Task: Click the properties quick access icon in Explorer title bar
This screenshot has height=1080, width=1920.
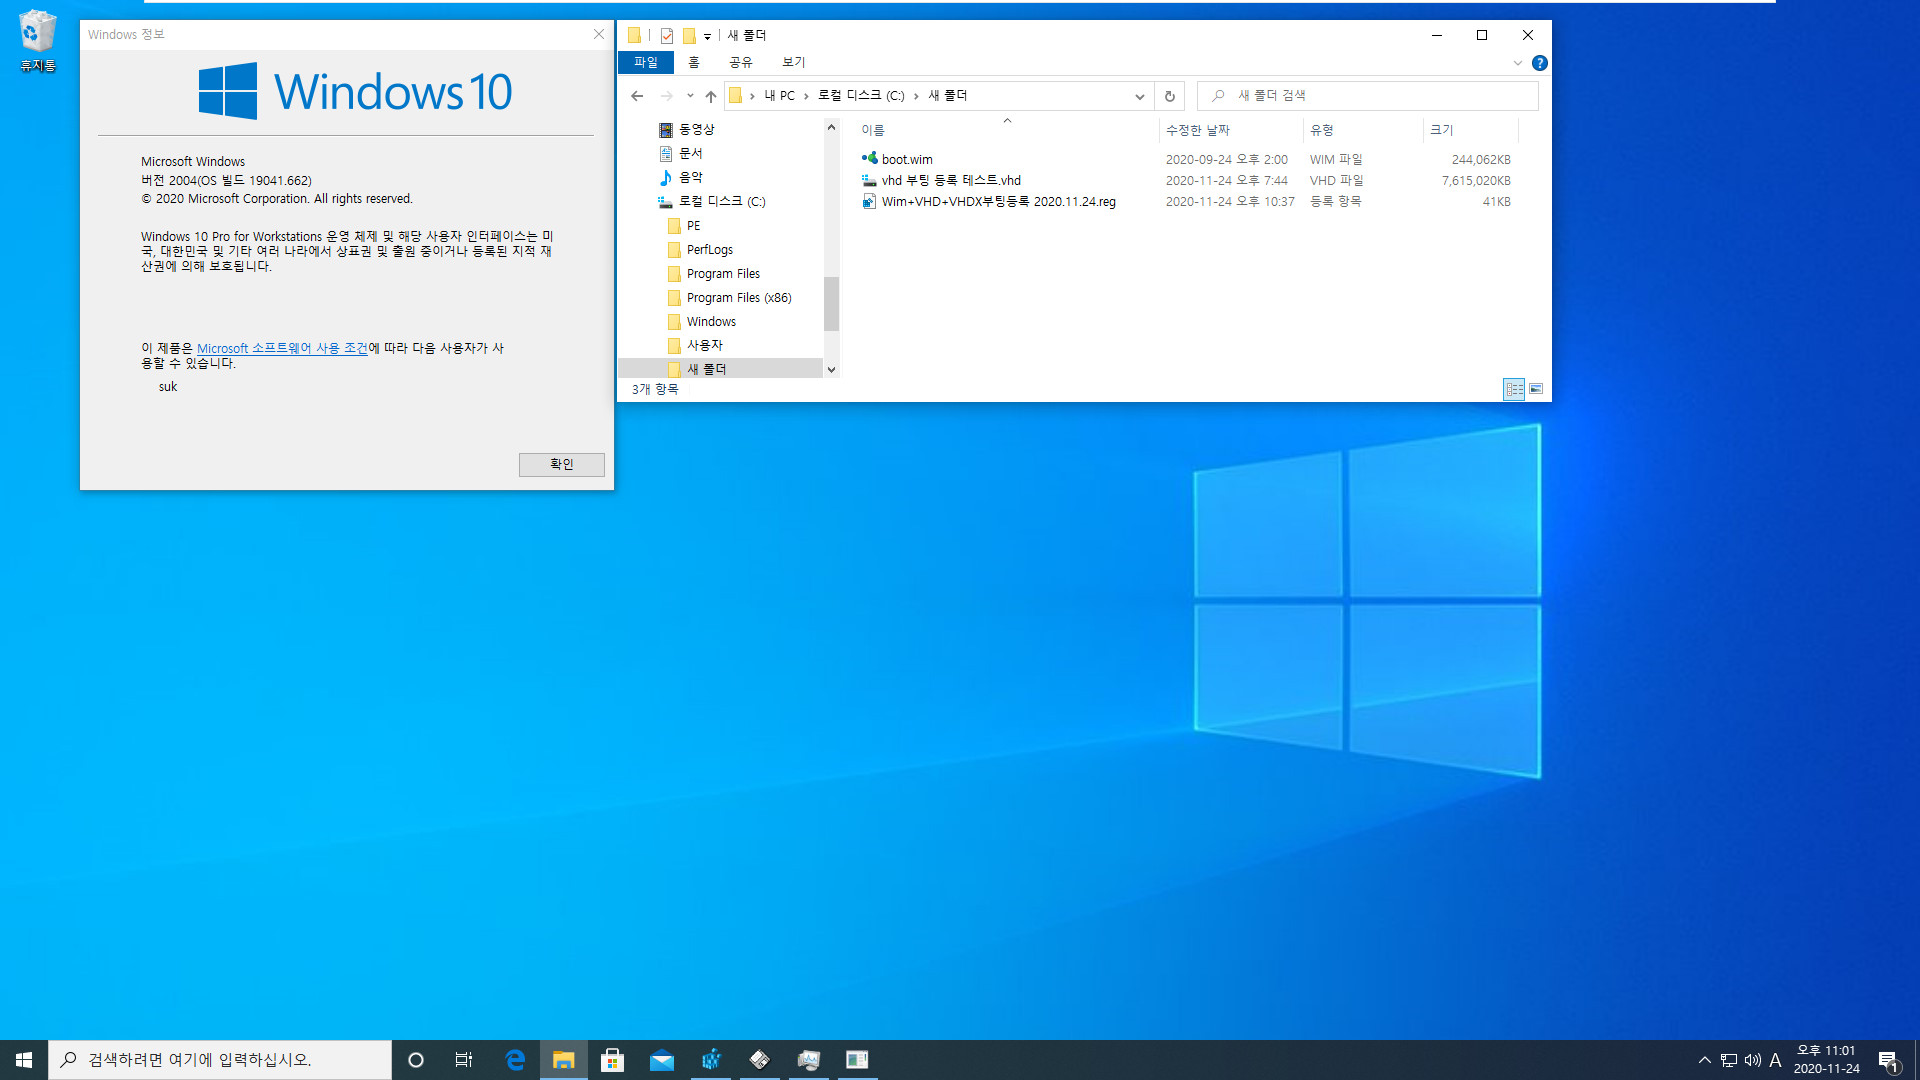Action: (666, 35)
